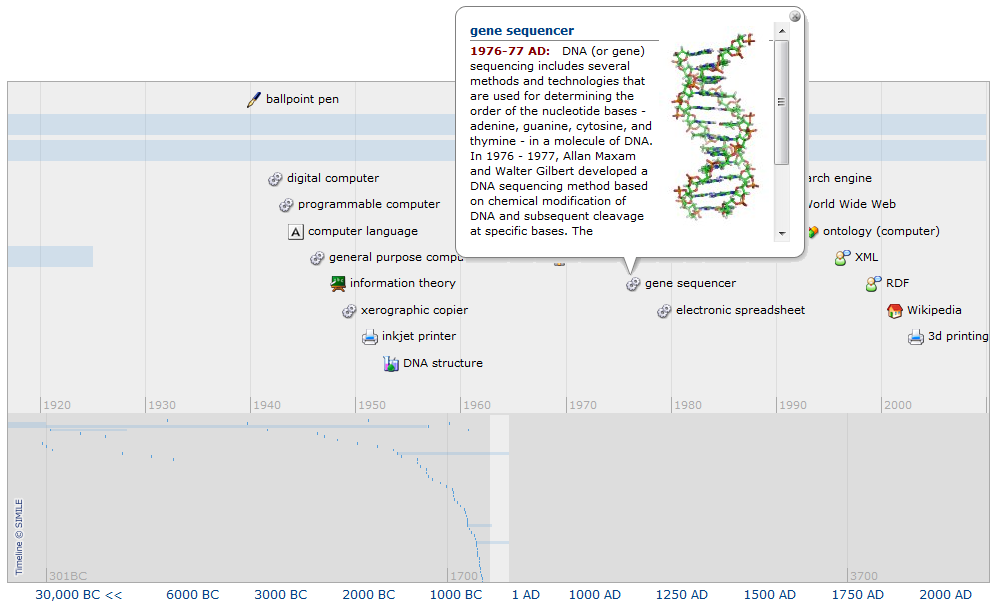Click the RDF people icon

[874, 283]
